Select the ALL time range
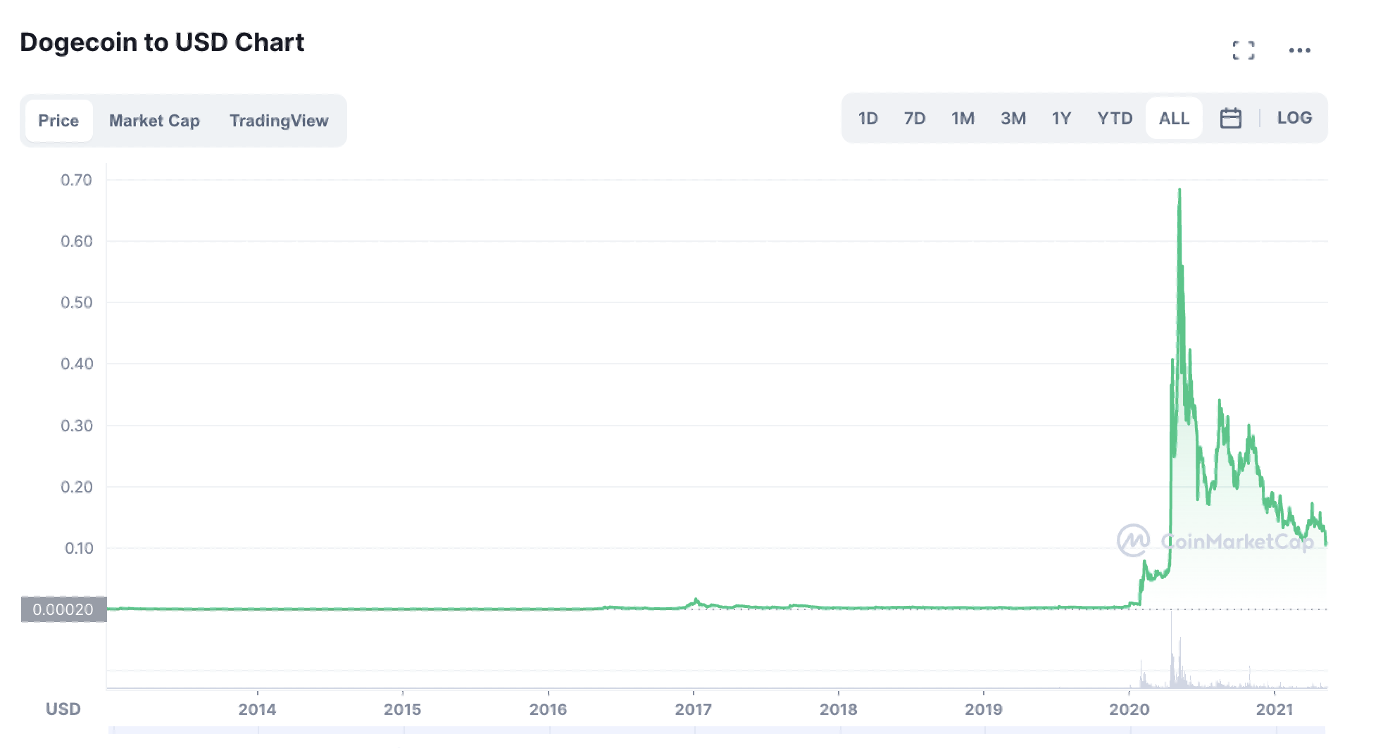Viewport: 1388px width, 748px height. click(1174, 118)
